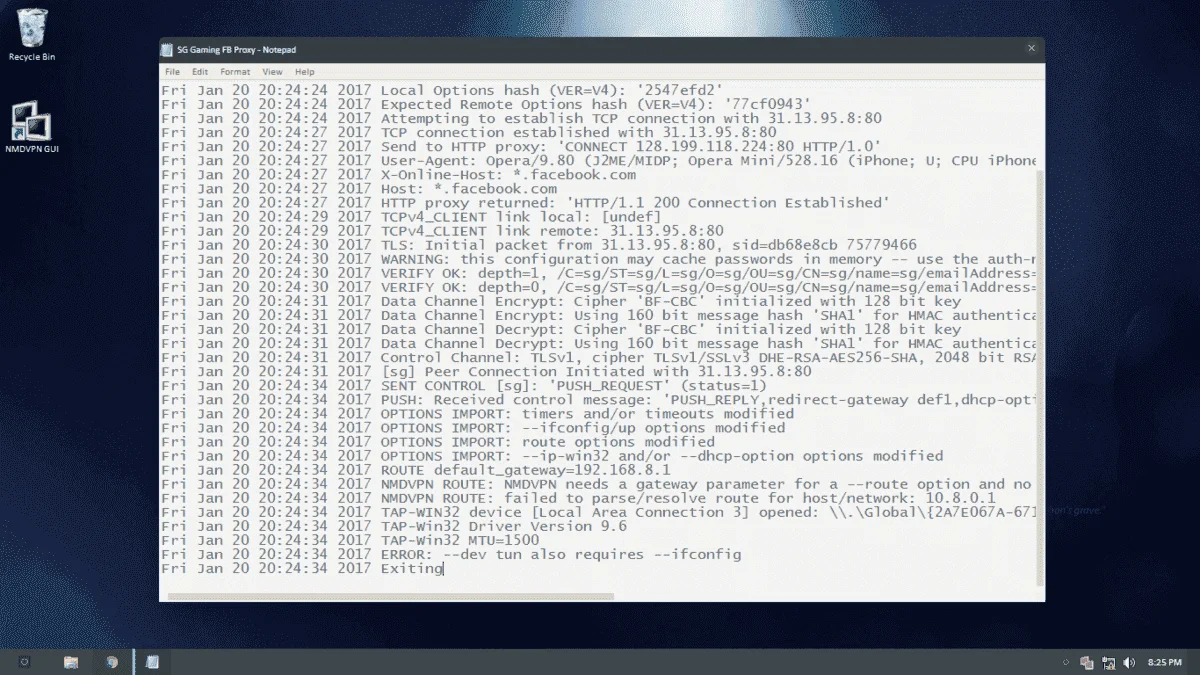Click the 'Expected Remote Options hash' line
The width and height of the screenshot is (1200, 675).
pyautogui.click(x=486, y=104)
